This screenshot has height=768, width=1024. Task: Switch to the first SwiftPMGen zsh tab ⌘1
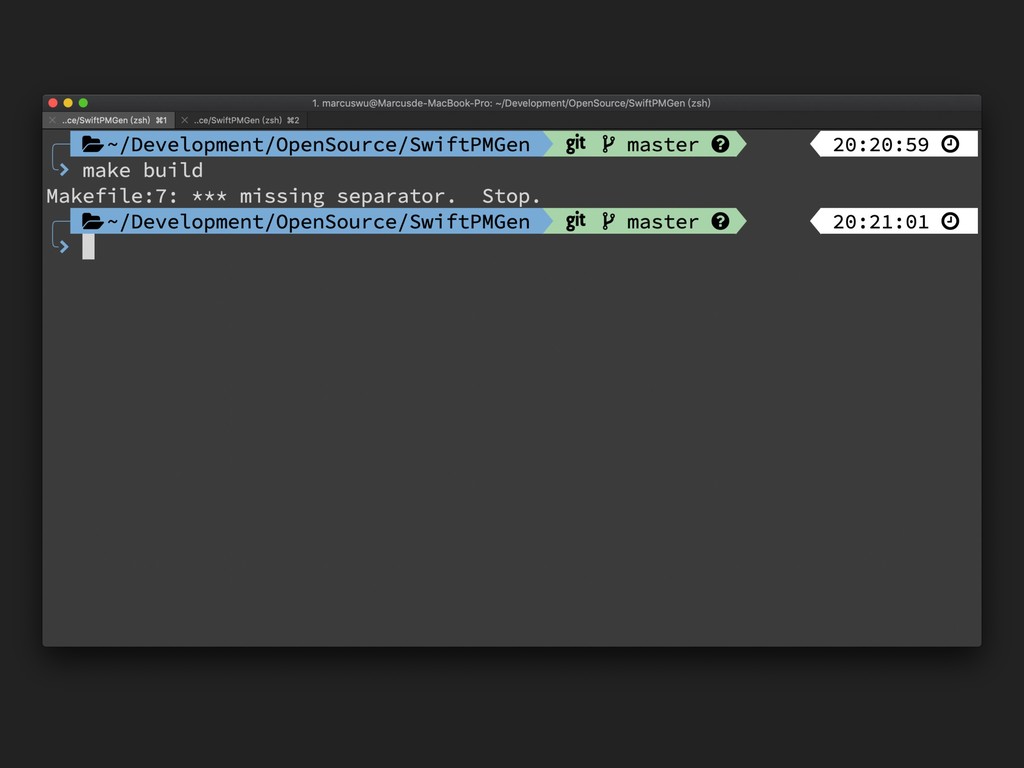click(x=109, y=120)
